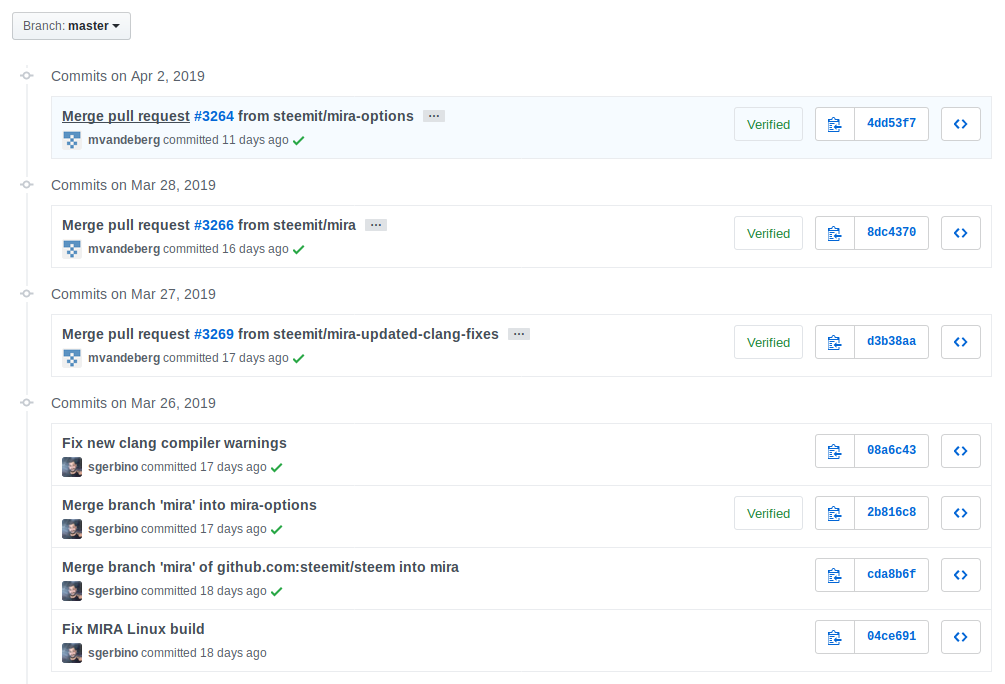Copy full SHA for commit 04ce691

click(x=835, y=637)
